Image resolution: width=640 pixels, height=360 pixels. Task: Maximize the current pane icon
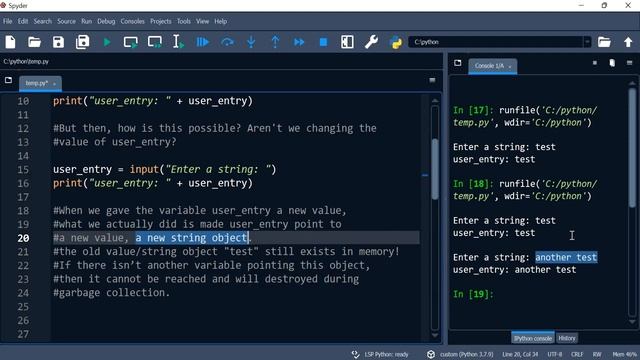[347, 42]
